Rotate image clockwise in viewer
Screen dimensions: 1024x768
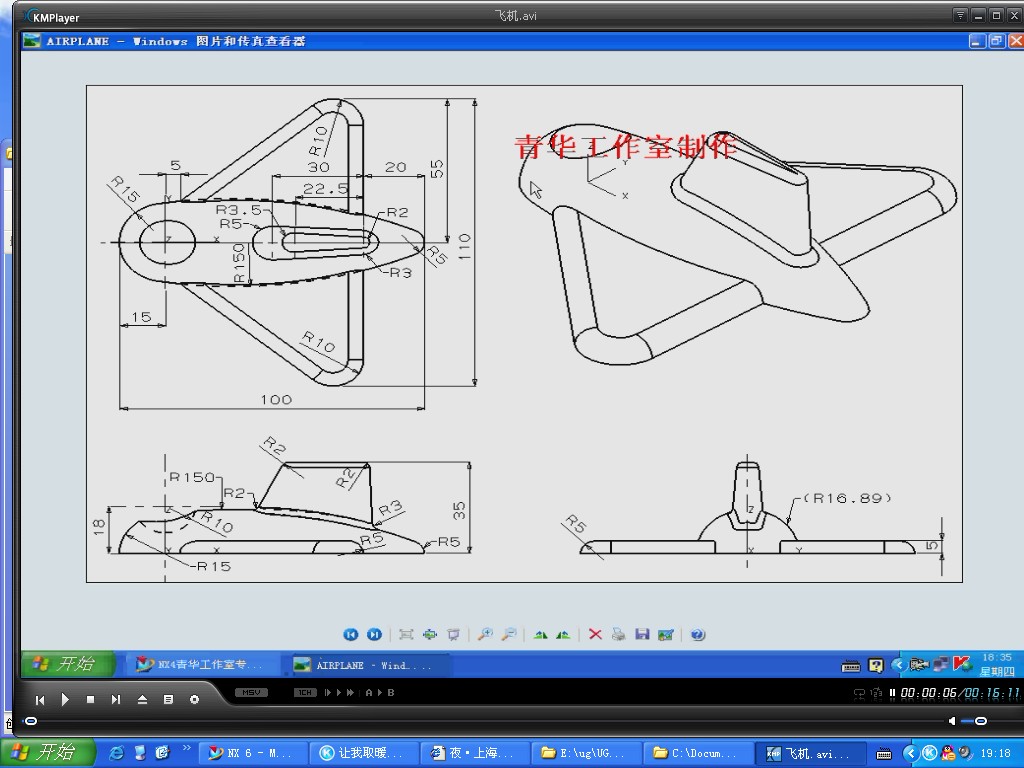[541, 634]
